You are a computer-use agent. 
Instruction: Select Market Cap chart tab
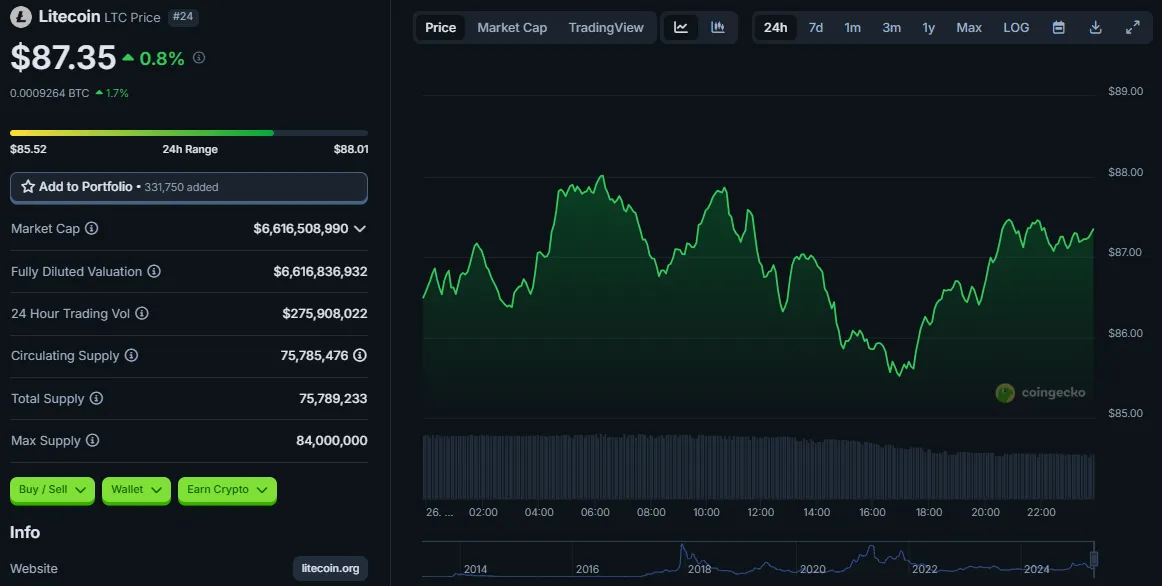point(512,27)
